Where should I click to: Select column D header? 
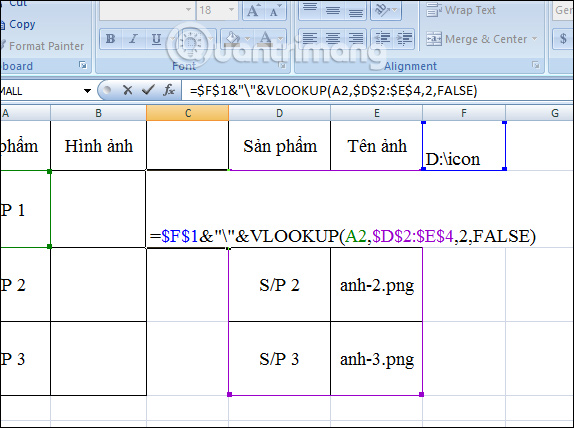280,113
